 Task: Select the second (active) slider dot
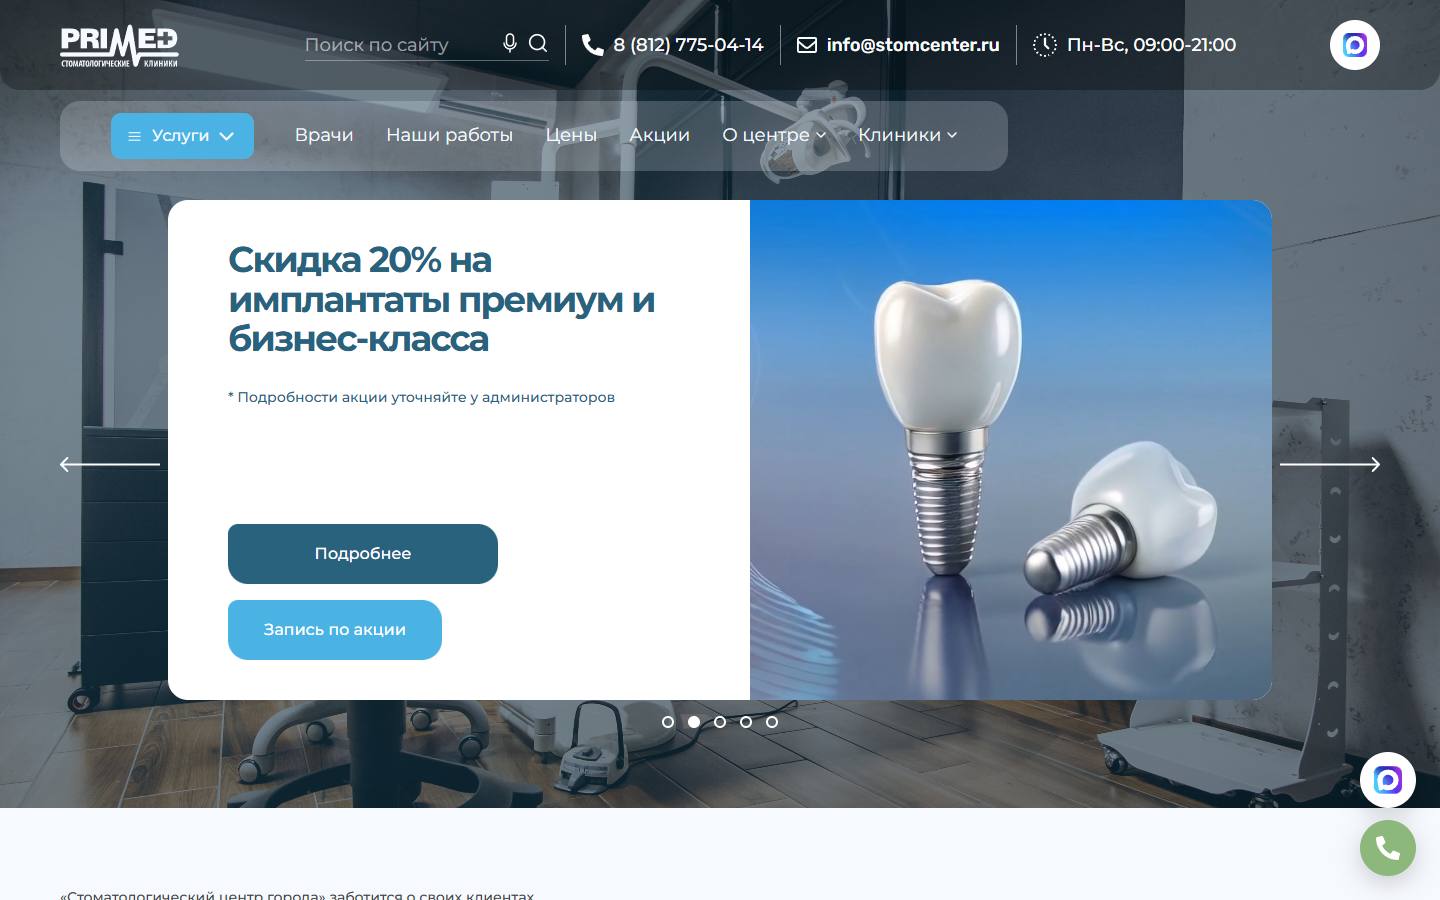click(694, 722)
